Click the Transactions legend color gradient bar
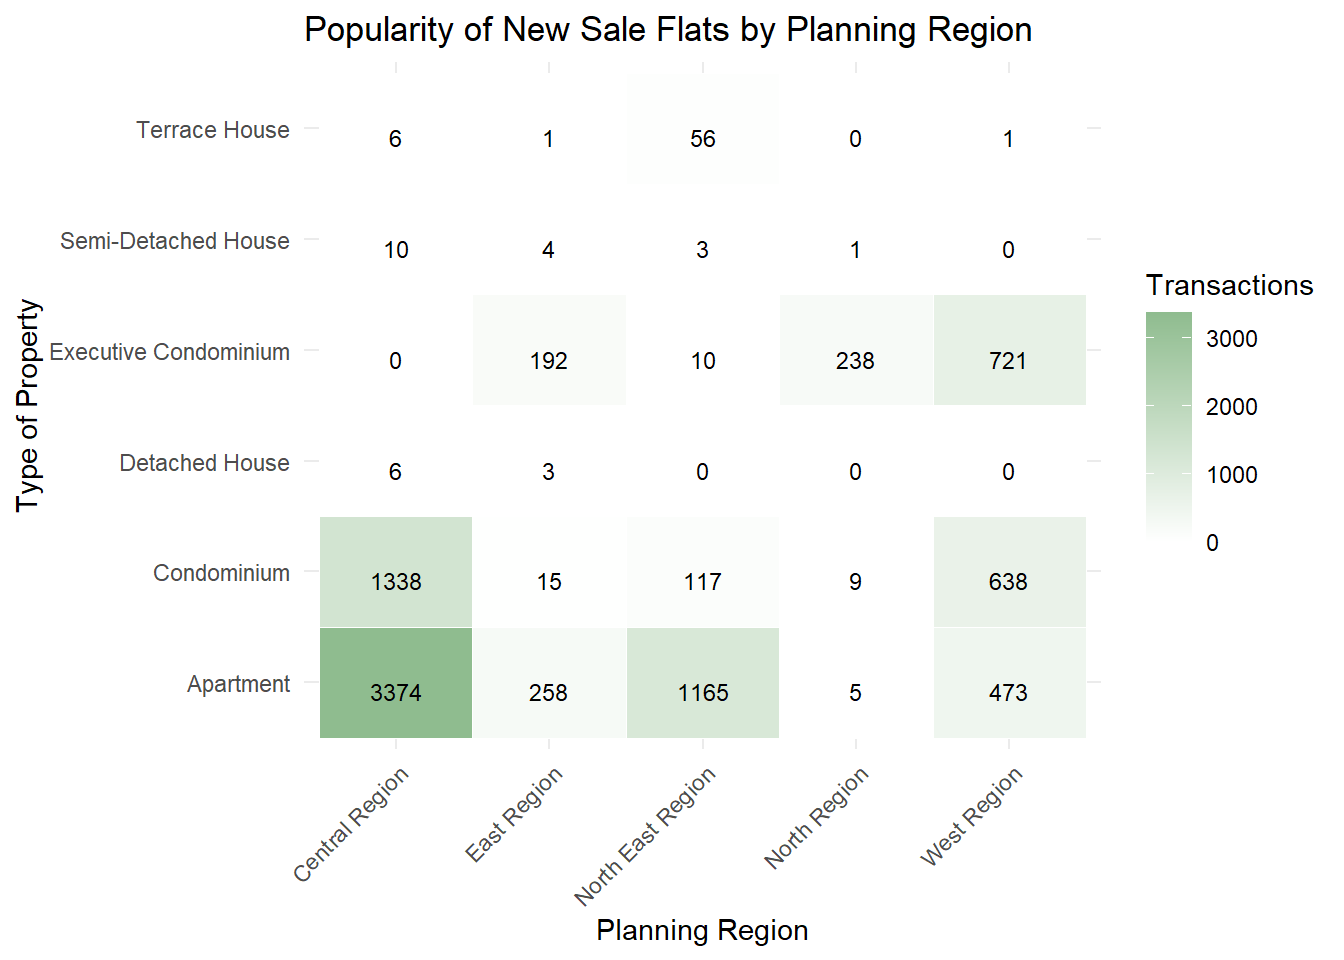This screenshot has height=960, width=1344. click(x=1169, y=427)
